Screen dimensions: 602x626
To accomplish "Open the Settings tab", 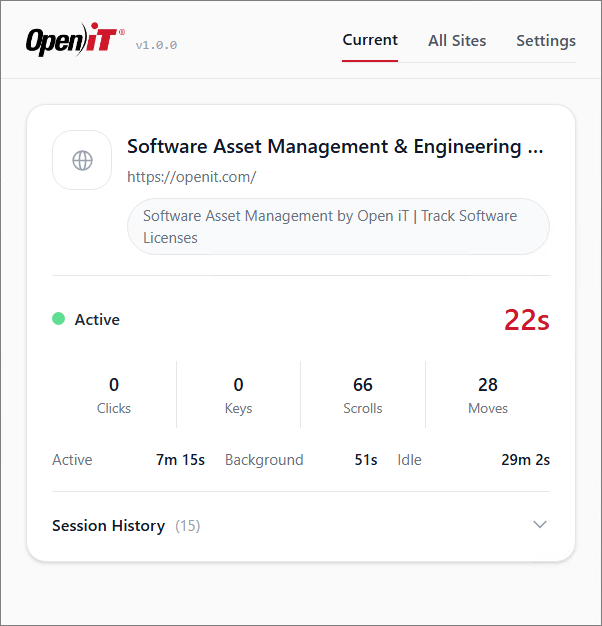I will (x=546, y=41).
